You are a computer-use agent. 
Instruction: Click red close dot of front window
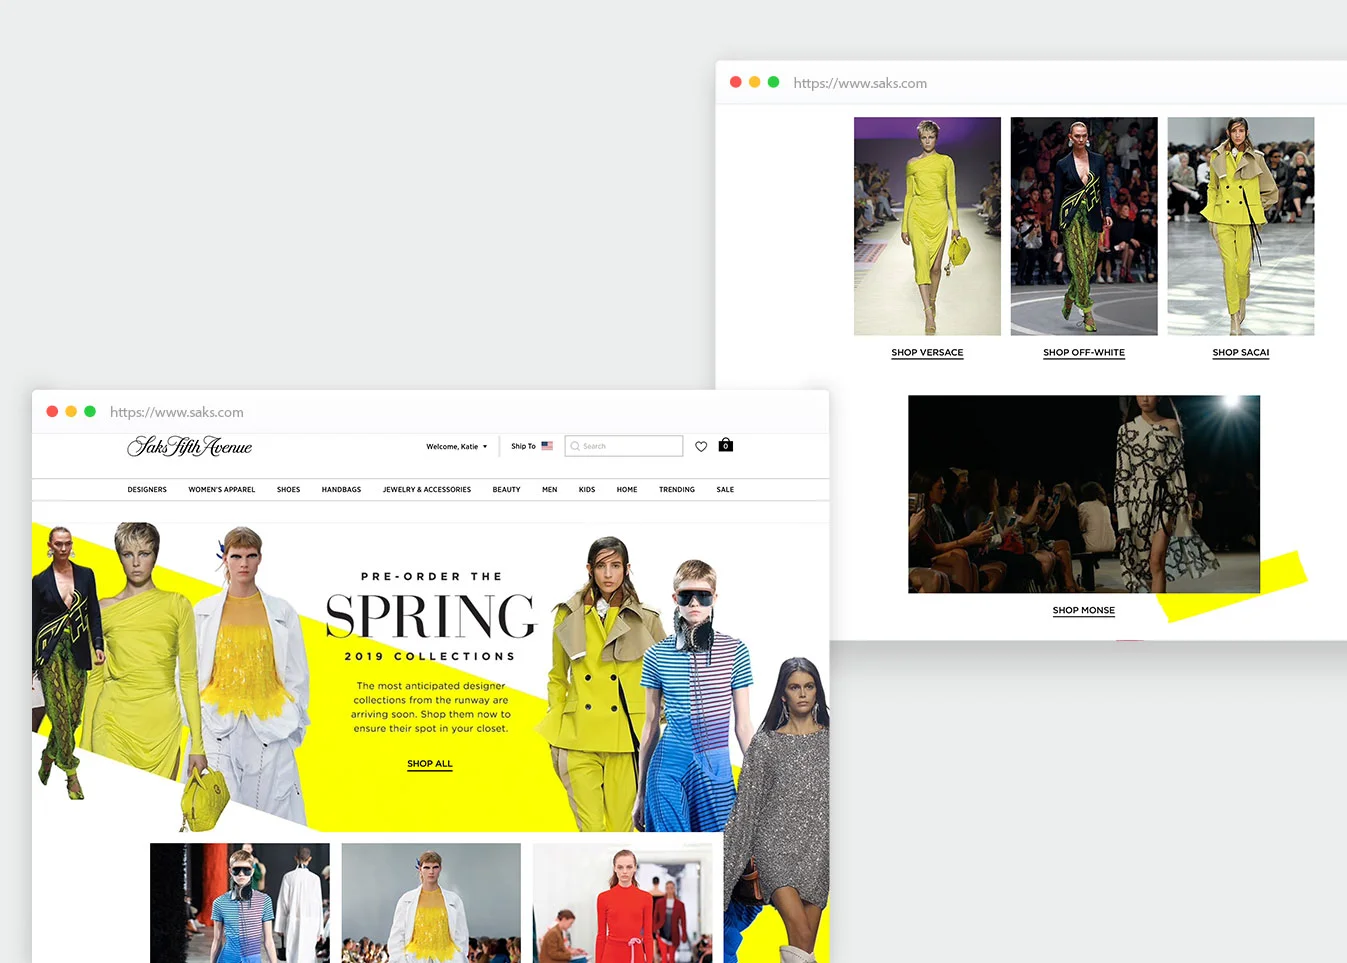pyautogui.click(x=52, y=411)
